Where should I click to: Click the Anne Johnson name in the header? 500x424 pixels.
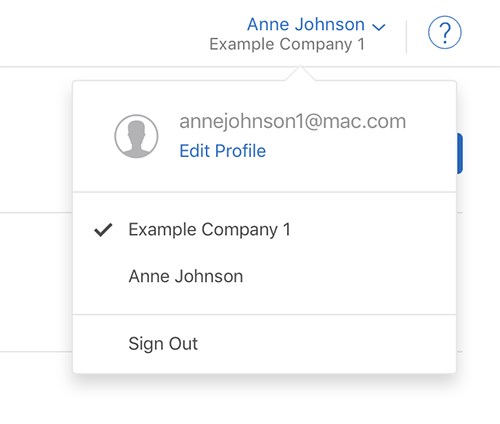(306, 24)
